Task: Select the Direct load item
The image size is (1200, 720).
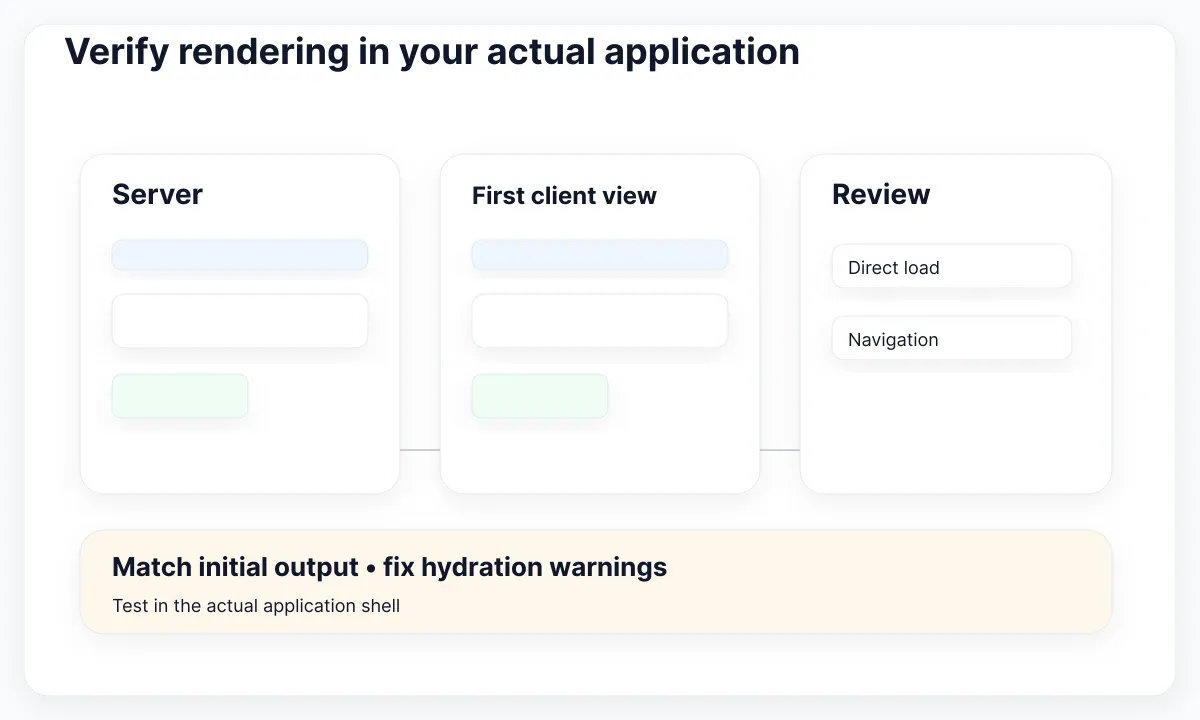Action: 952,267
